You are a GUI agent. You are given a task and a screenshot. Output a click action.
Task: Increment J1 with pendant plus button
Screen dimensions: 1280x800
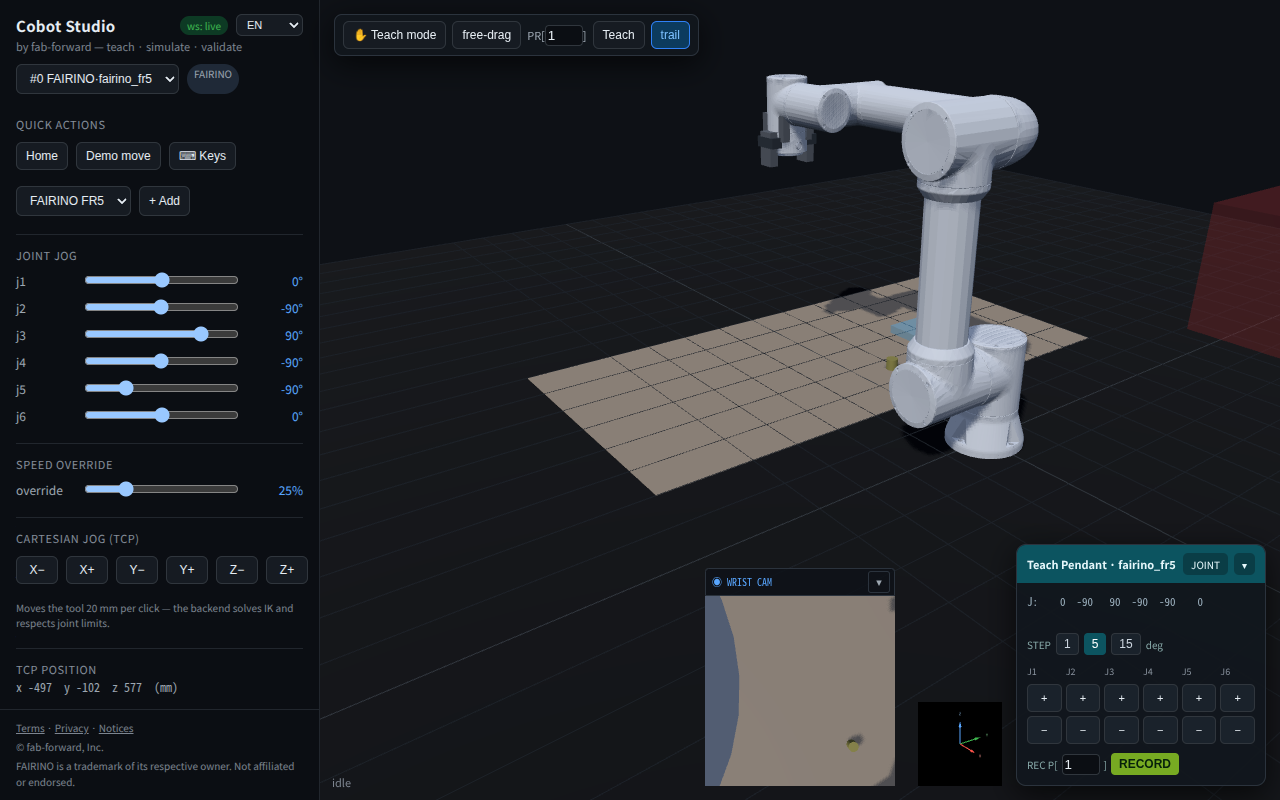pos(1044,698)
